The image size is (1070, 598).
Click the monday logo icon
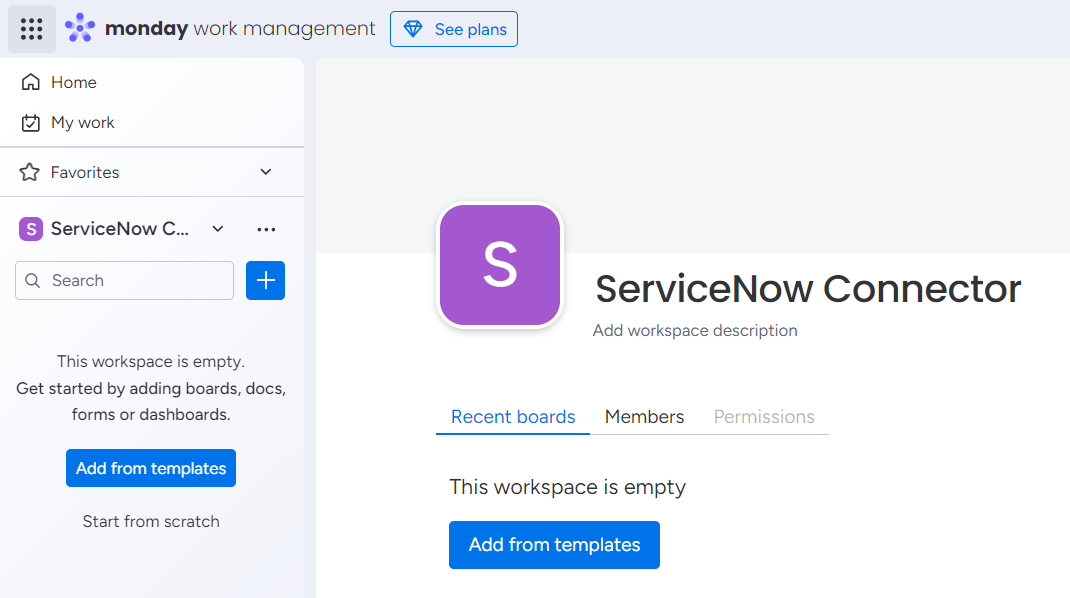(x=80, y=28)
